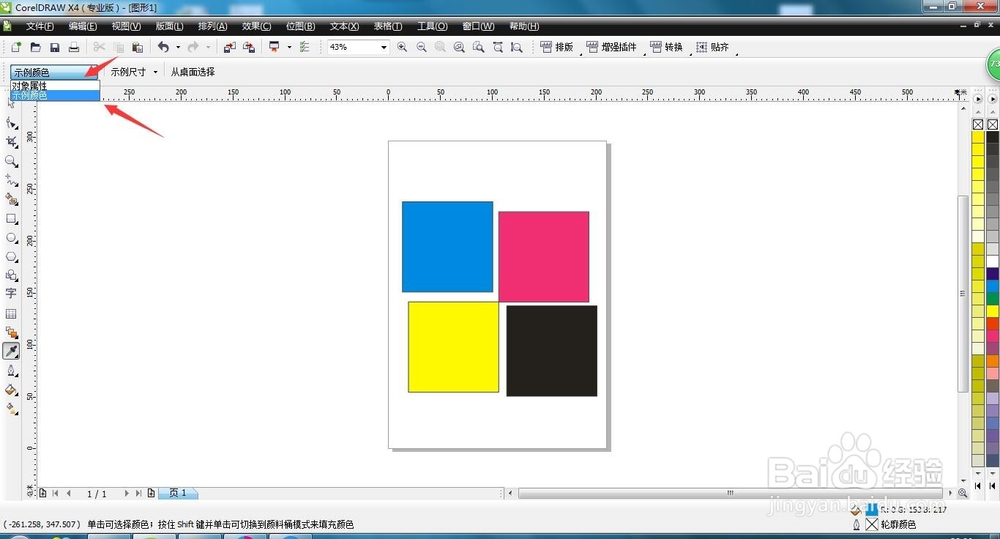
Task: Jump to the first page arrow
Action: 55,493
